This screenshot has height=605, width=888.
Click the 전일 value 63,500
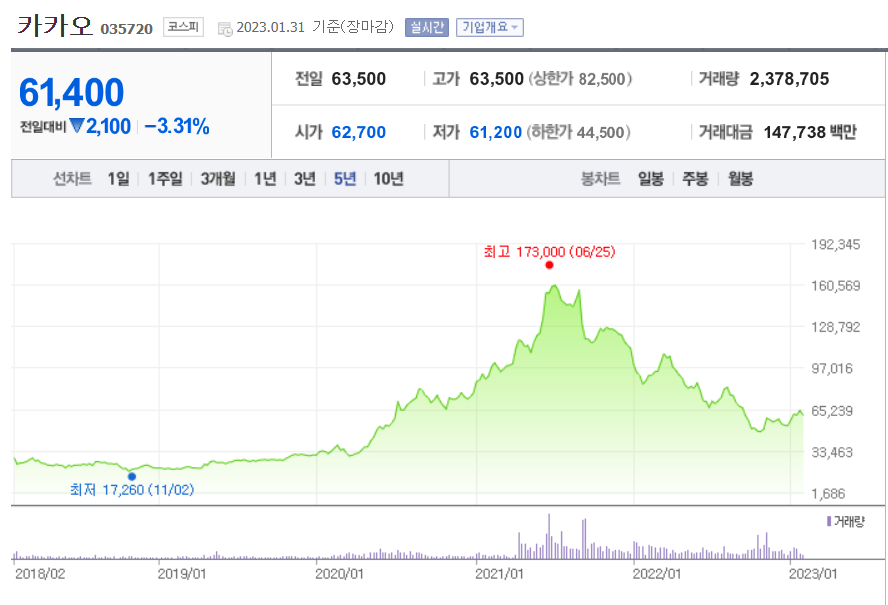click(x=358, y=79)
